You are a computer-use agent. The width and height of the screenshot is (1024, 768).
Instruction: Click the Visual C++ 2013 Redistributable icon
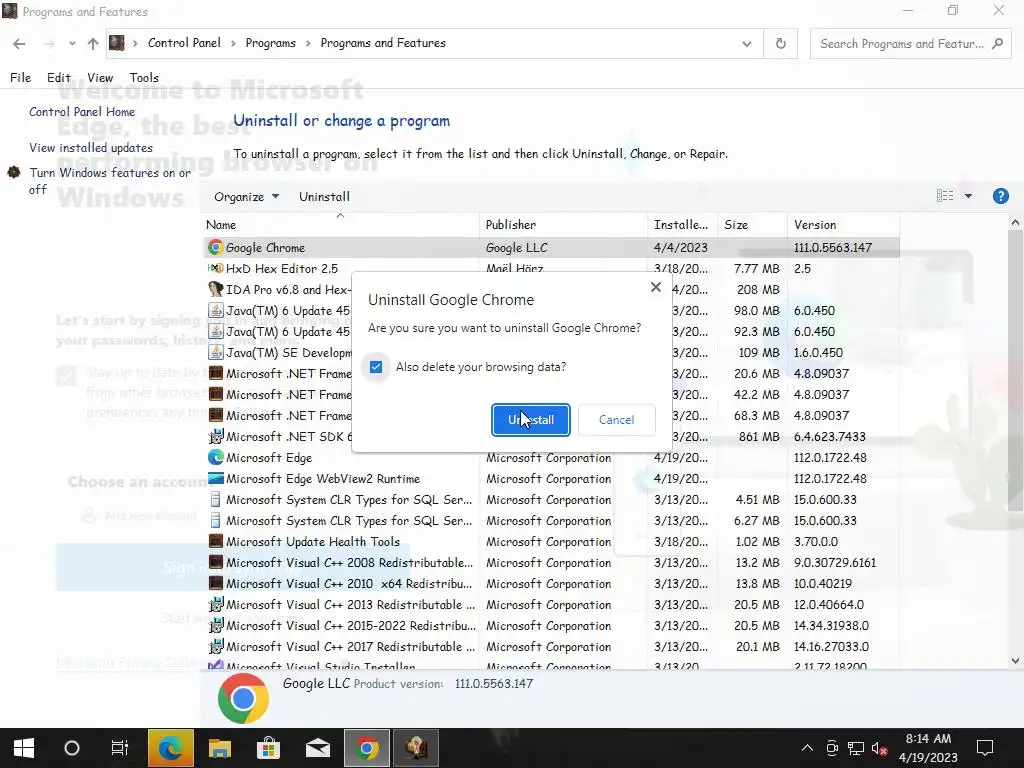[215, 604]
